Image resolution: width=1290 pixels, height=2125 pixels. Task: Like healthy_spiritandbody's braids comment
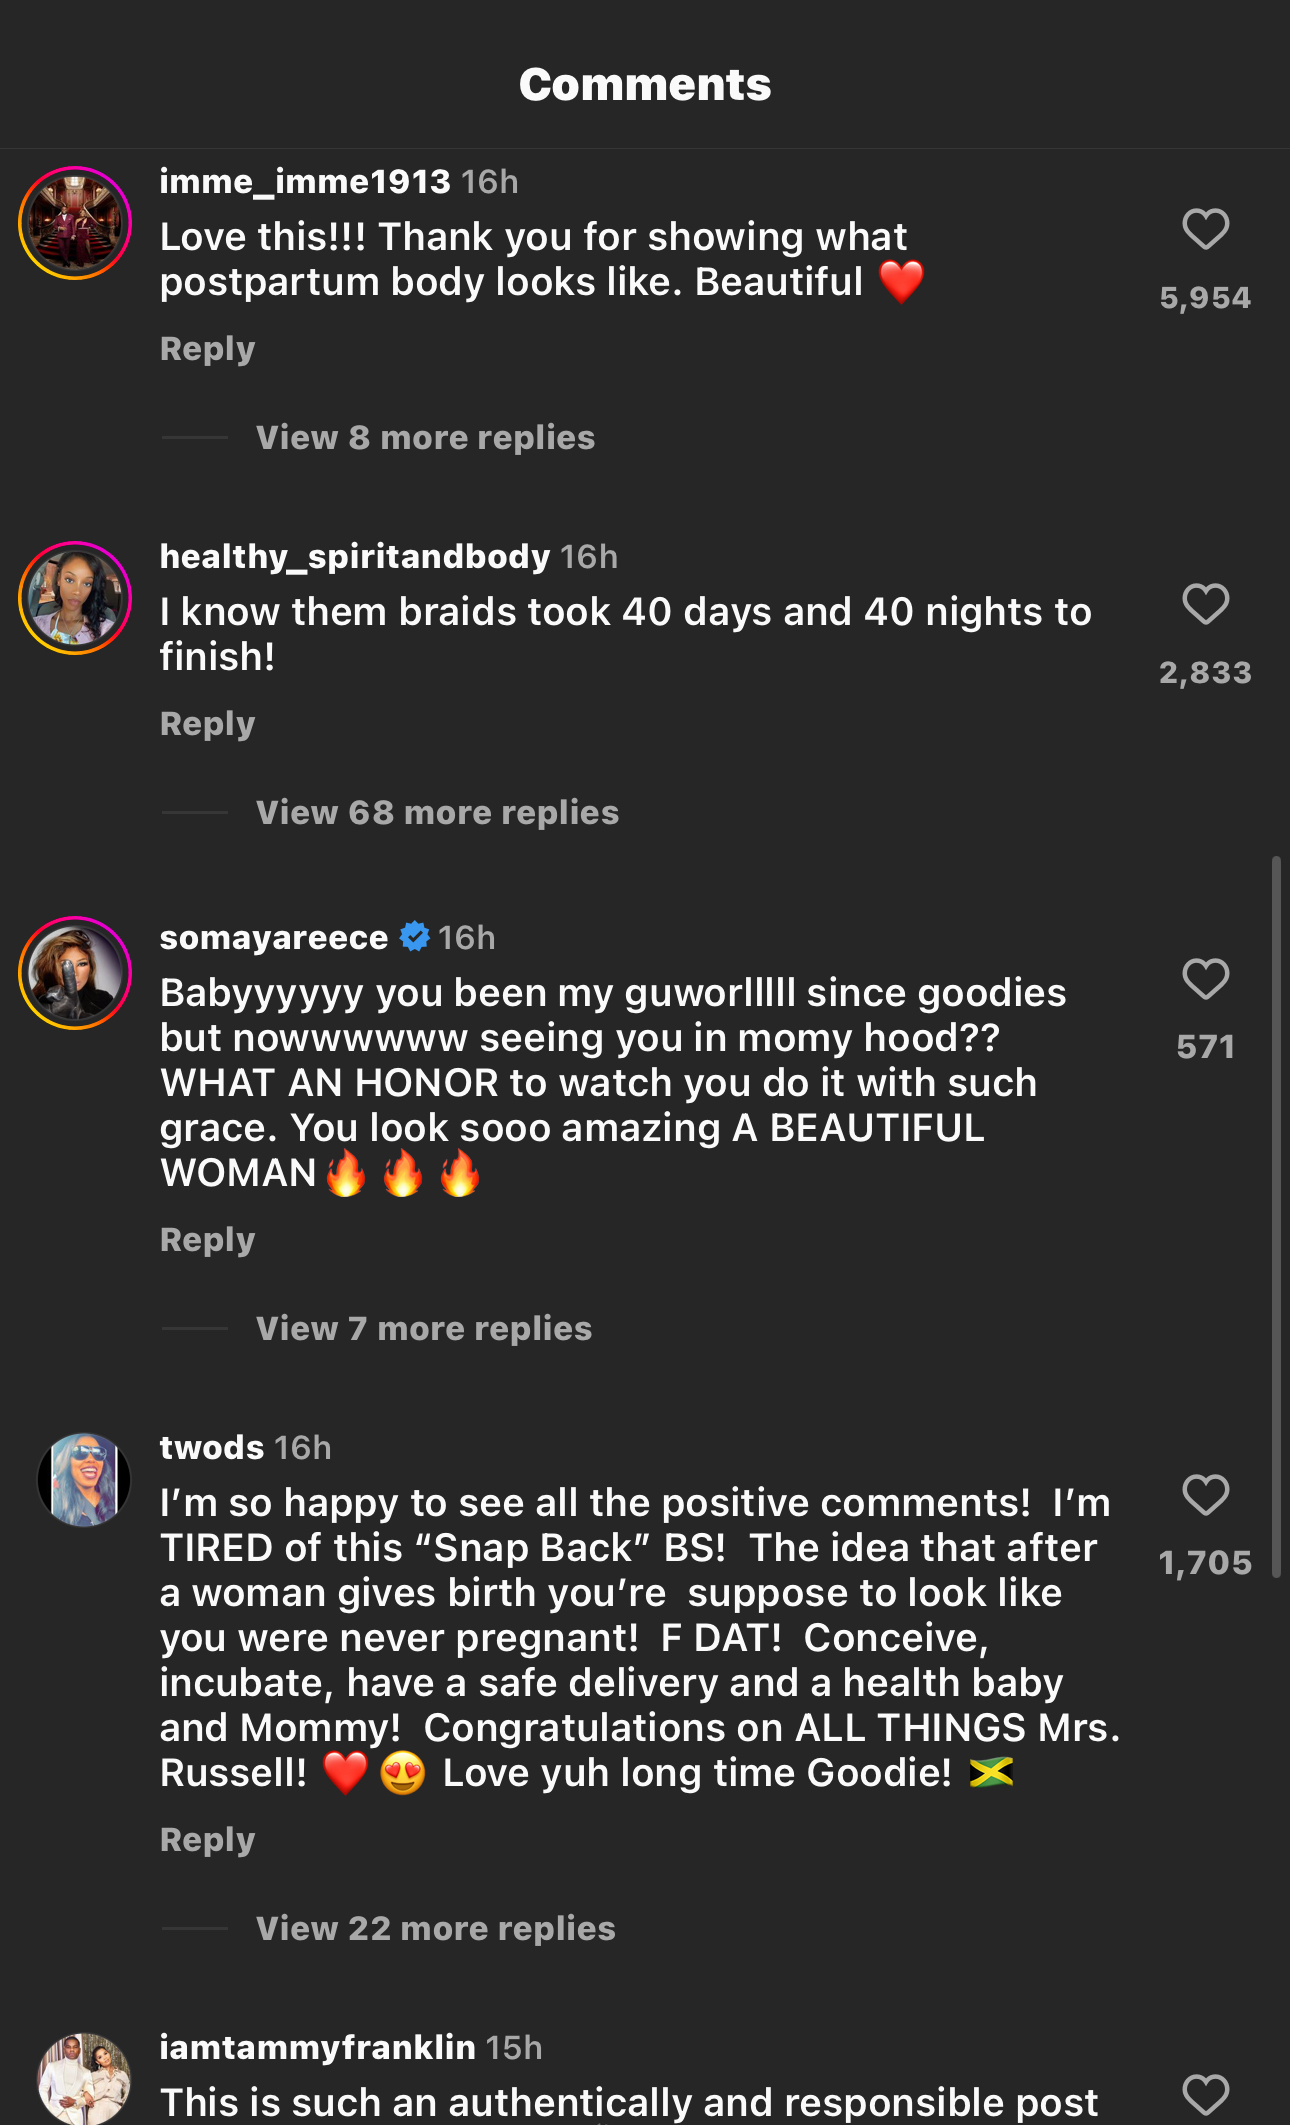[1205, 604]
